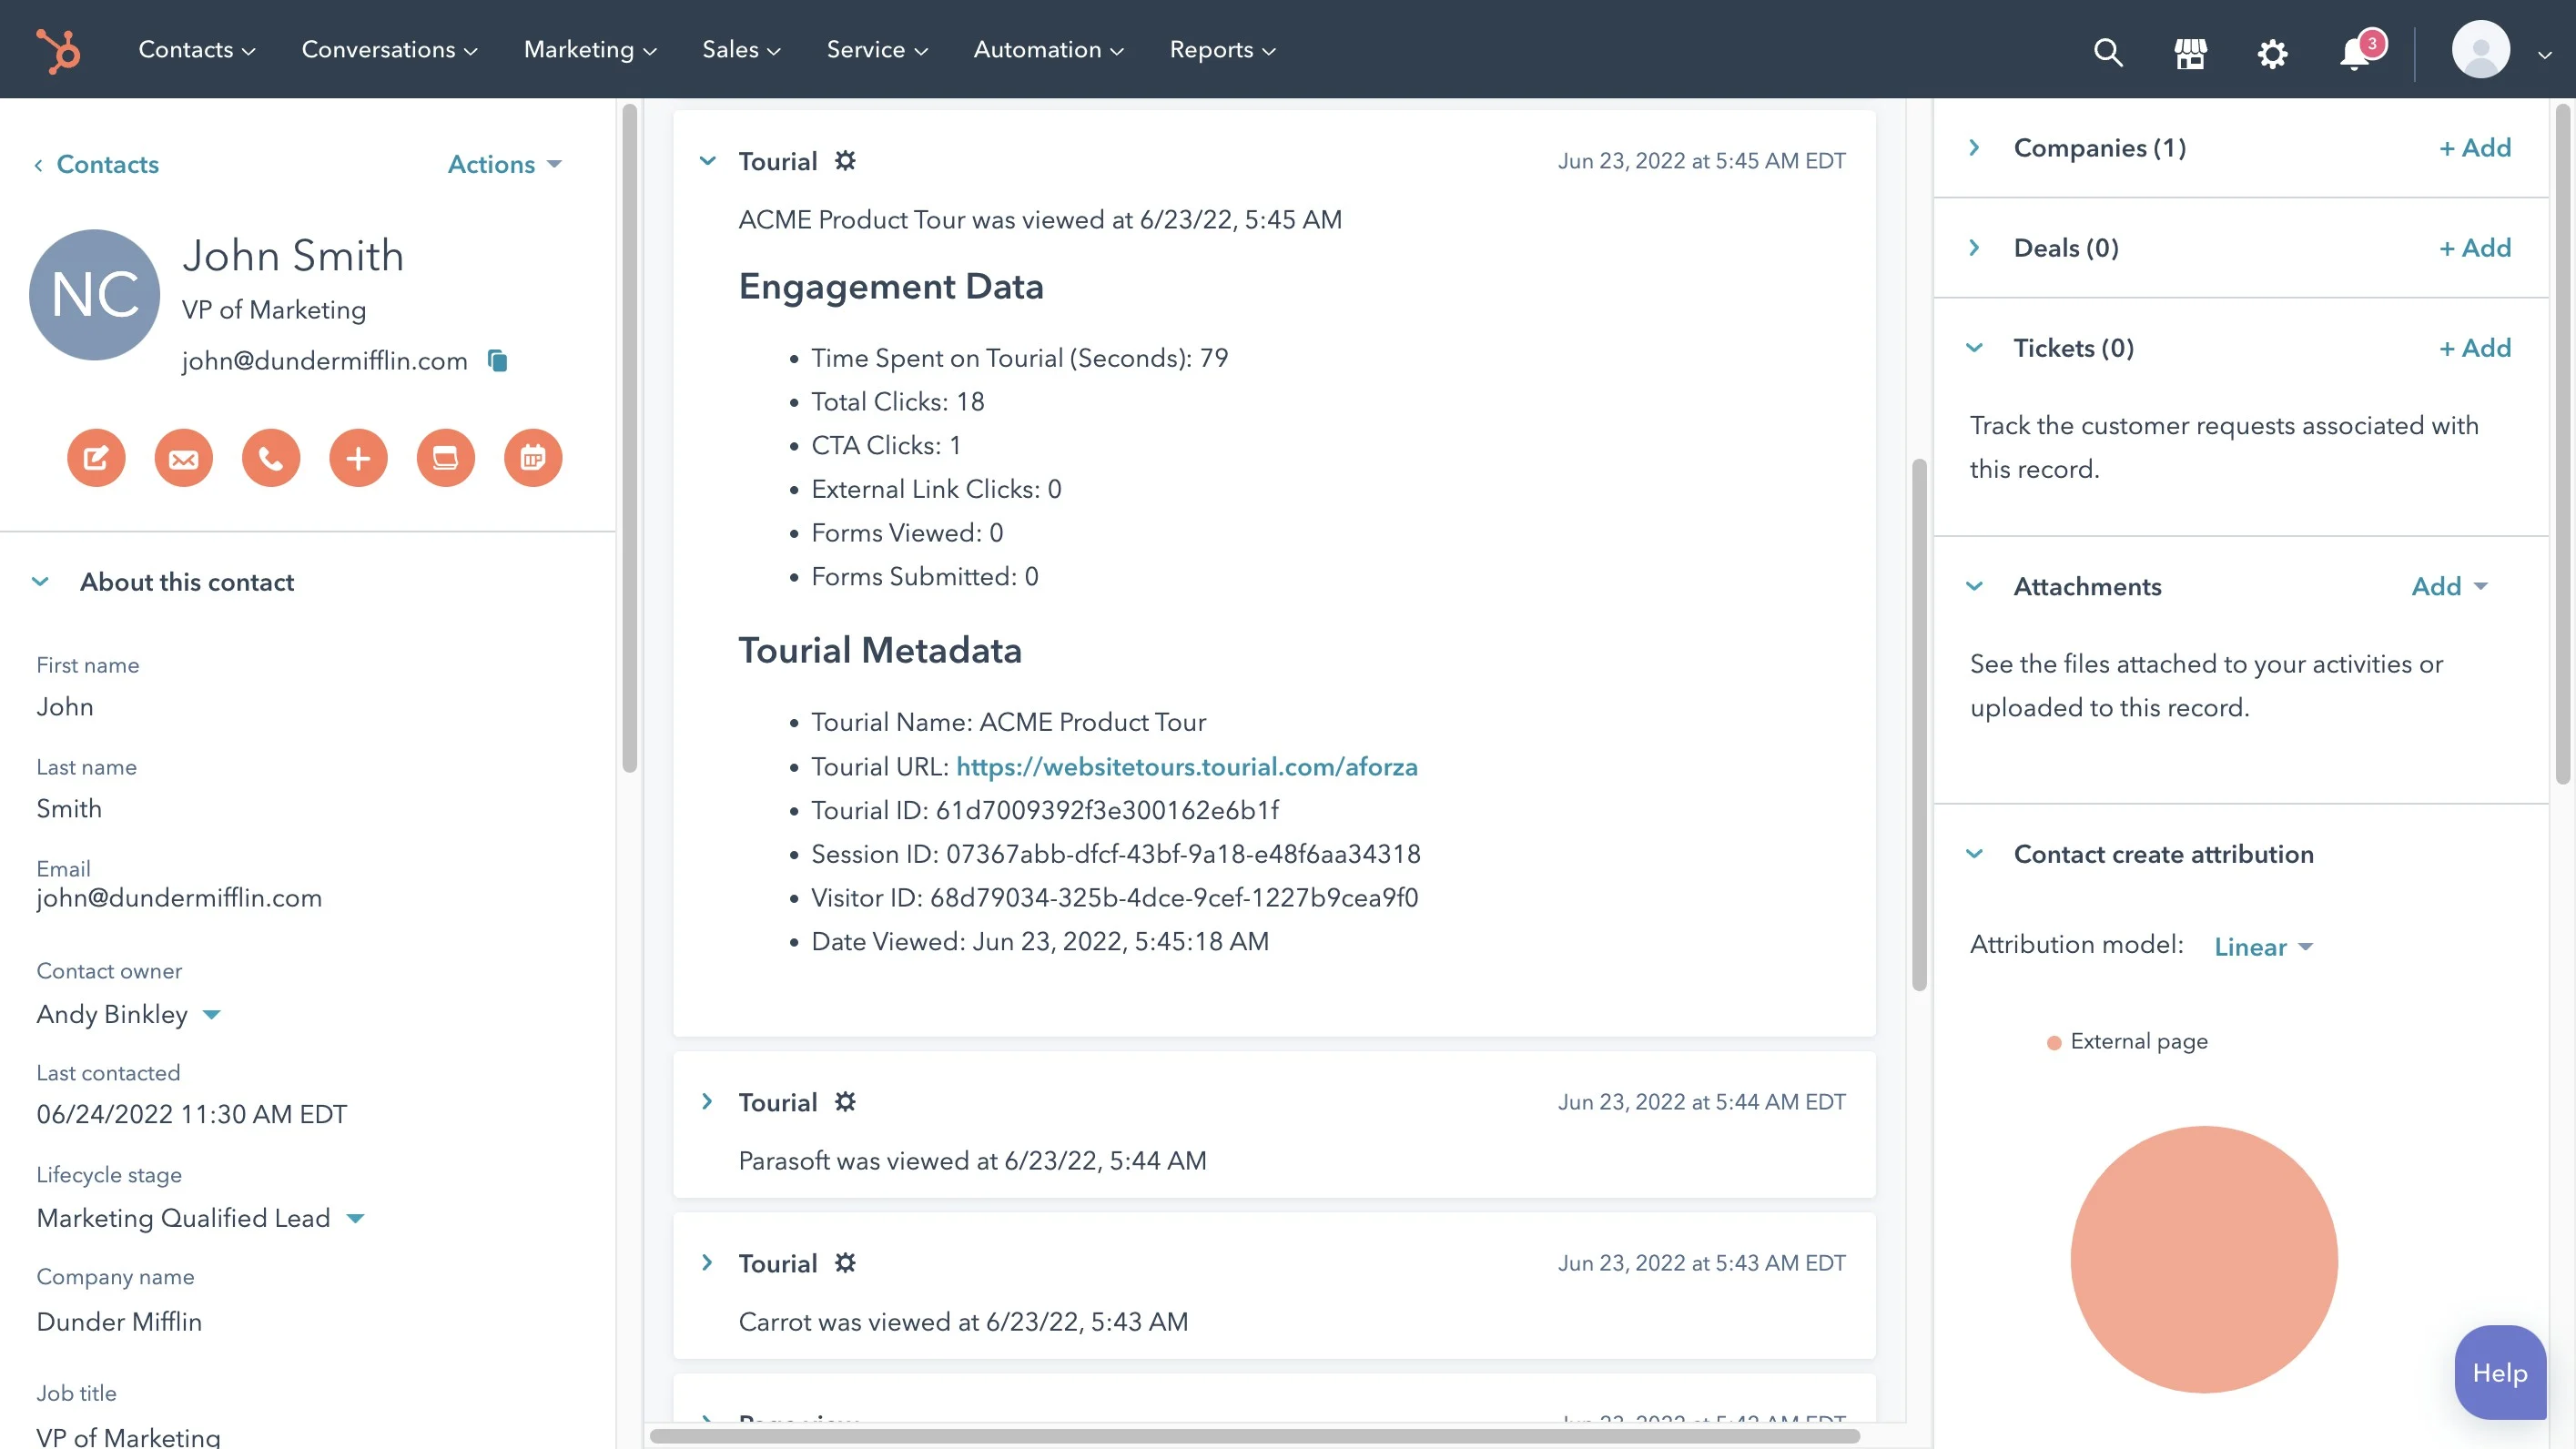
Task: Schedule a meeting with the calendar icon
Action: click(x=533, y=458)
